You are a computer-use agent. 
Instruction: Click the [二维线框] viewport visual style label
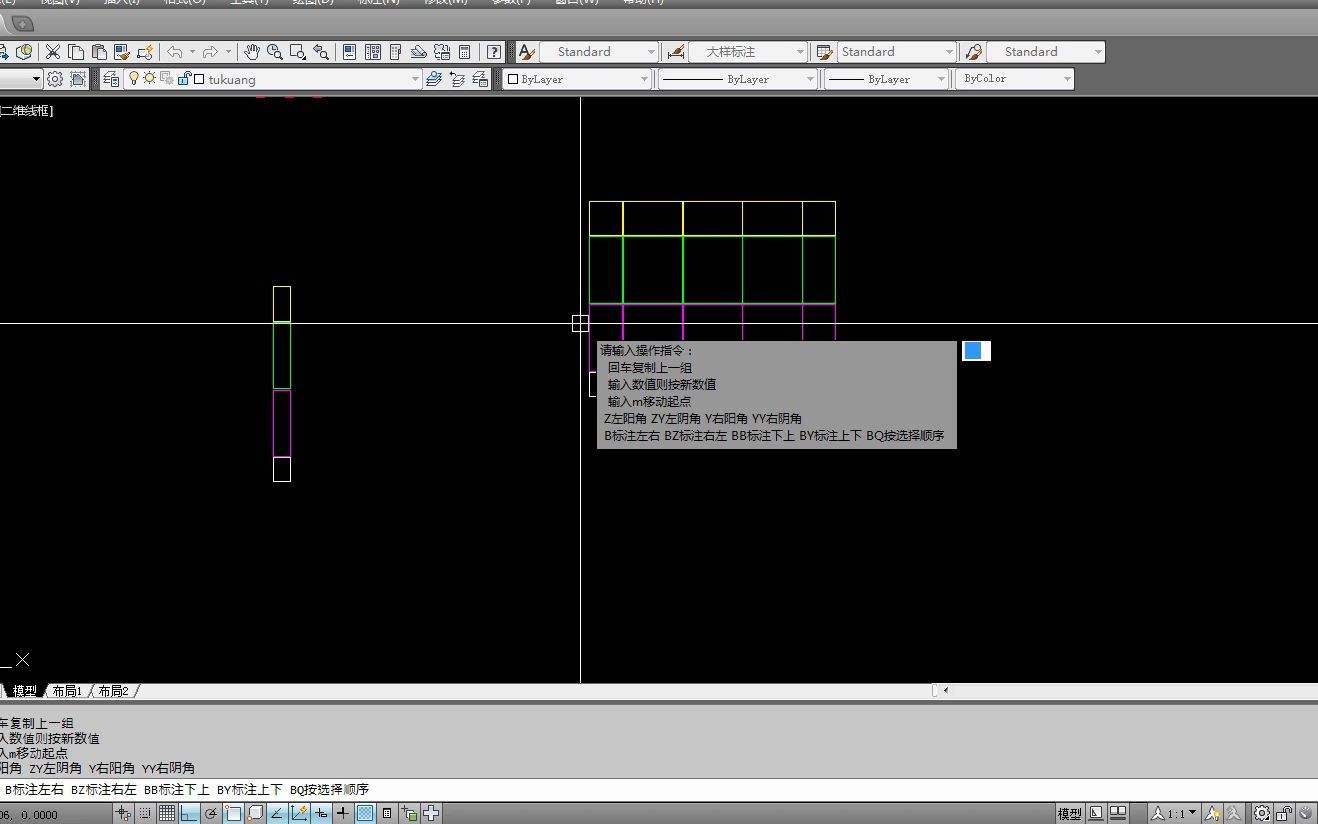tap(27, 111)
